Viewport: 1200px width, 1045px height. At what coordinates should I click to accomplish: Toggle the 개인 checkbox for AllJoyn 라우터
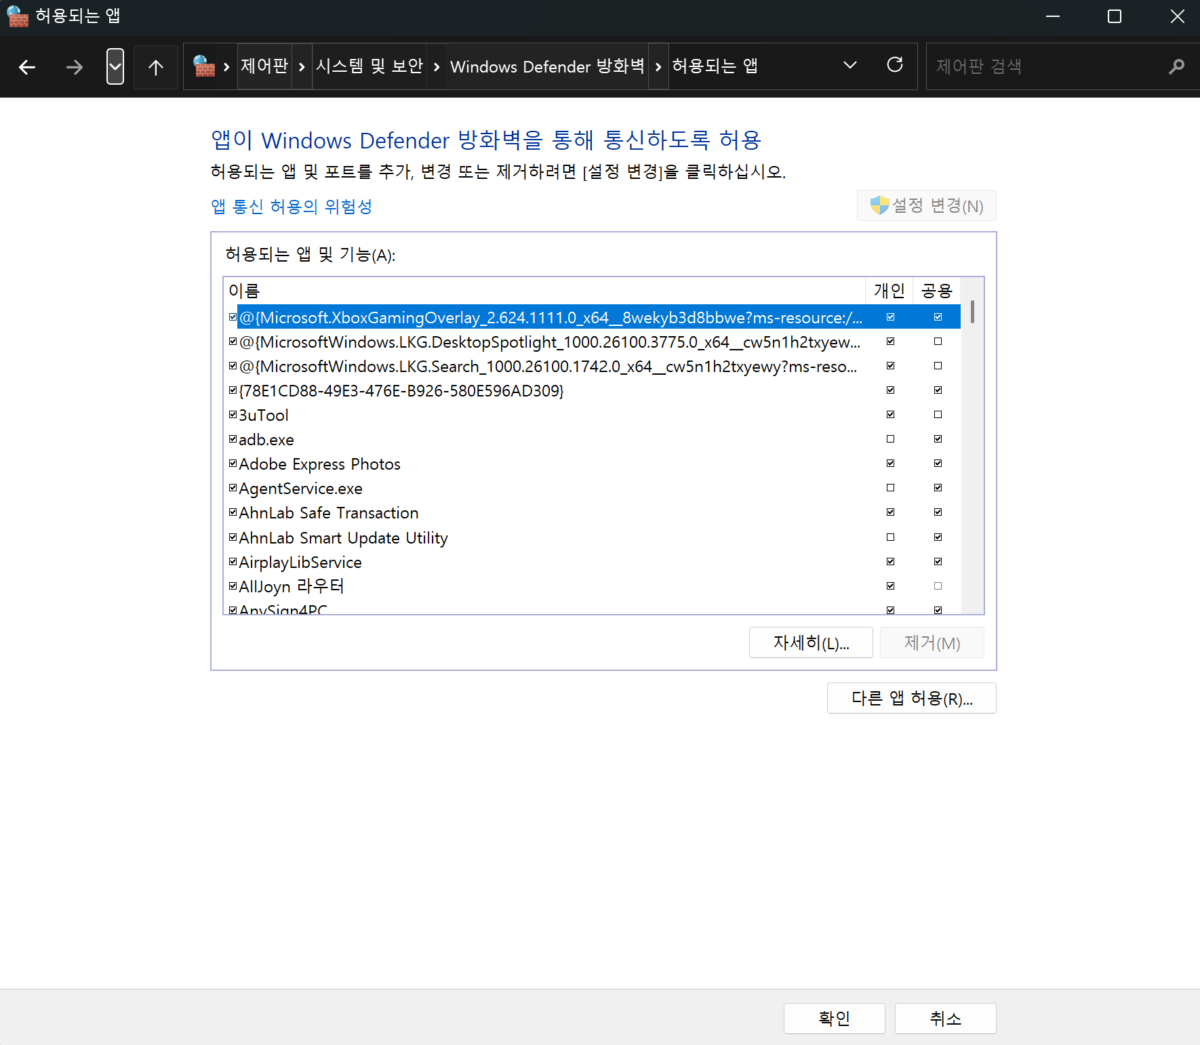click(x=890, y=586)
